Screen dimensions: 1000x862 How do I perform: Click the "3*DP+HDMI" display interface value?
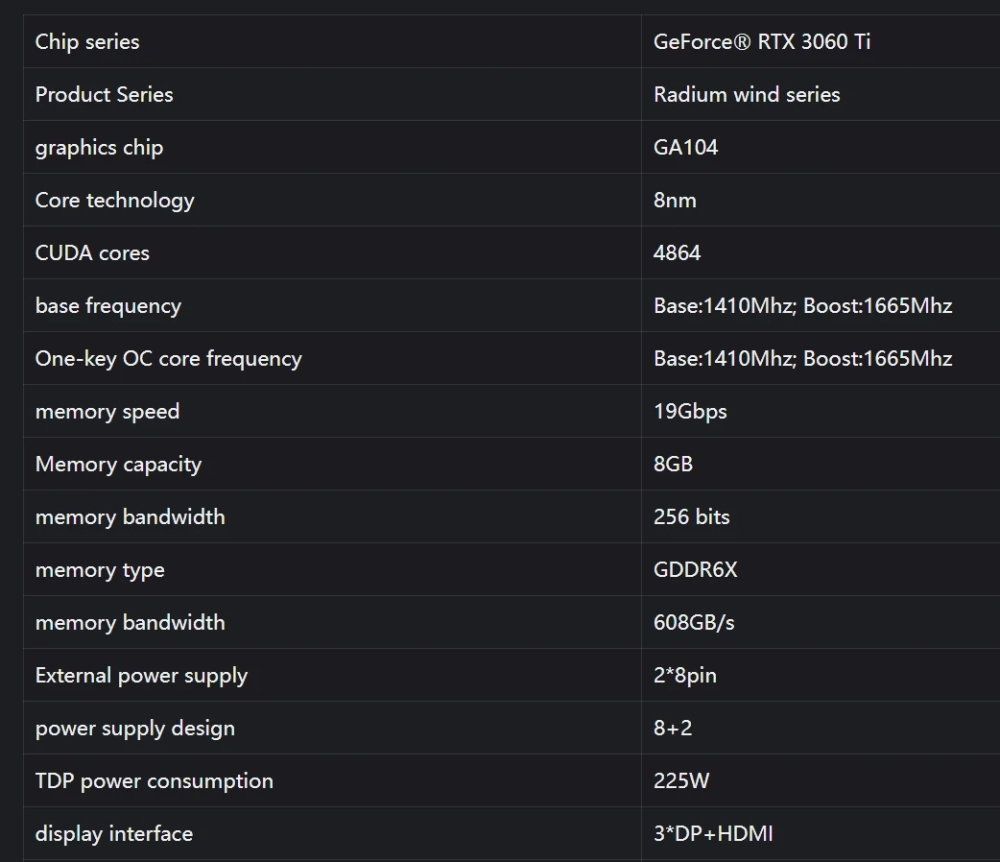tap(713, 834)
